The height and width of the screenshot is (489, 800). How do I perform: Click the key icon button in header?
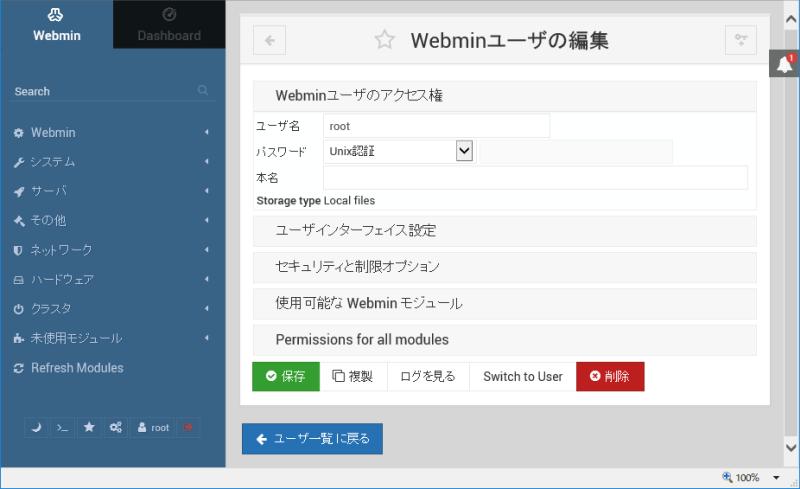point(741,40)
